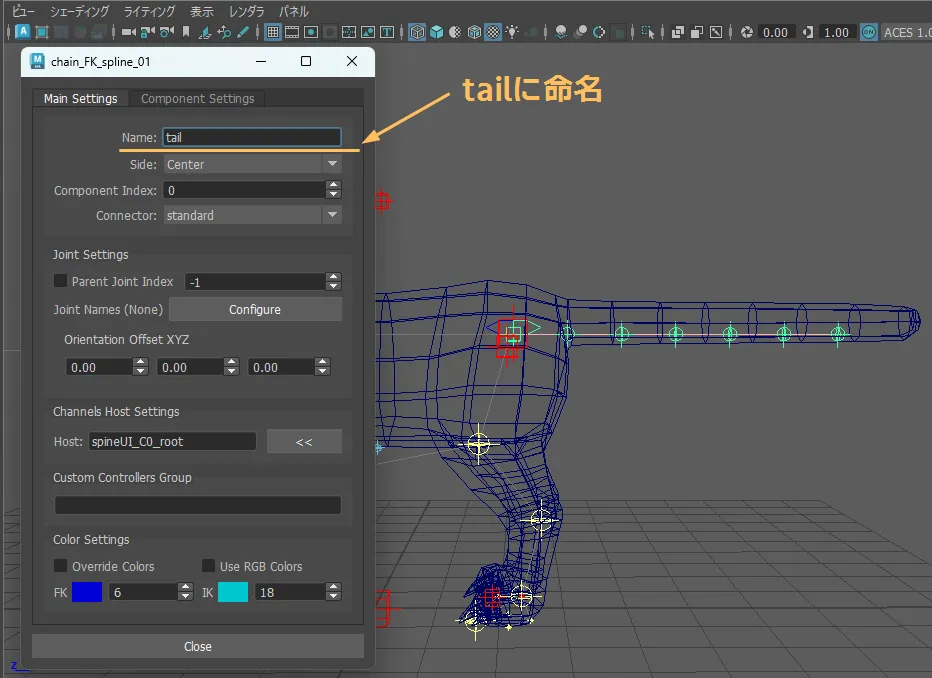Toggle the grid display icon
Screen dimensions: 932x678
(x=272, y=32)
